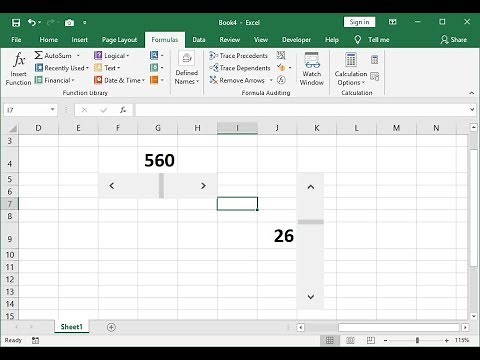
Task: Click Select All corner triangle
Action: point(12,128)
